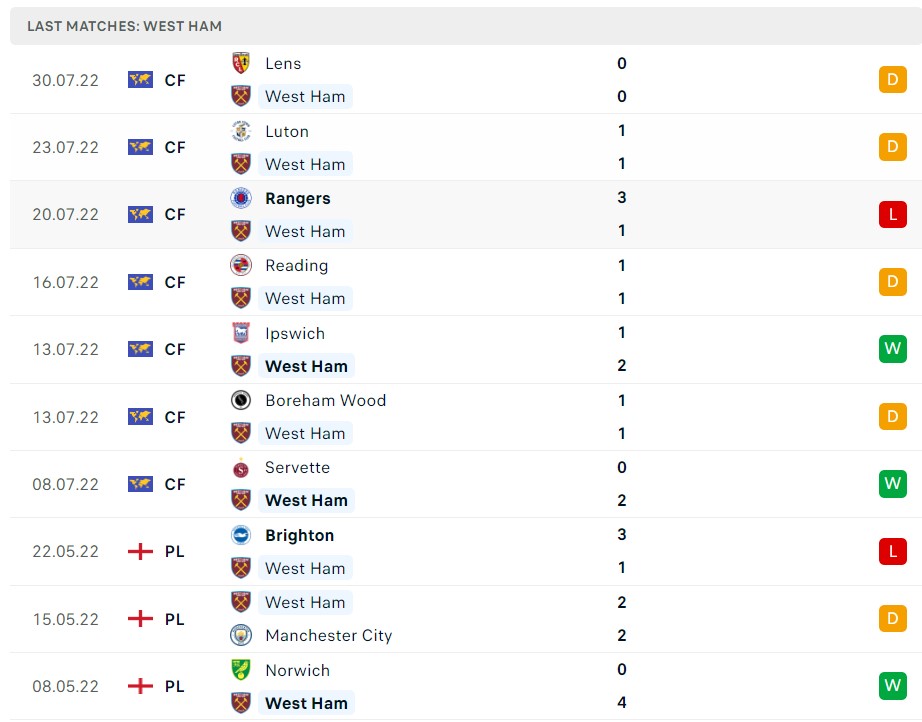Click the Ipswich club crest icon
This screenshot has height=722, width=922.
click(x=240, y=333)
